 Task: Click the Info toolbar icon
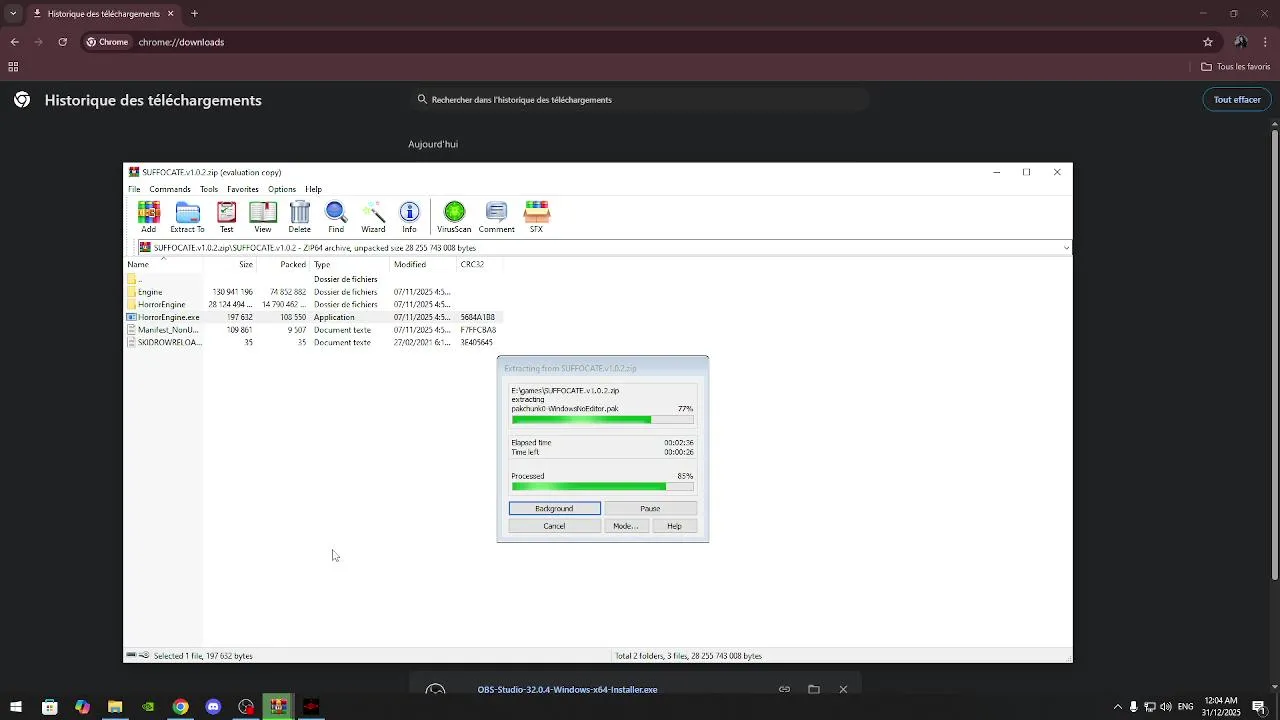[409, 217]
